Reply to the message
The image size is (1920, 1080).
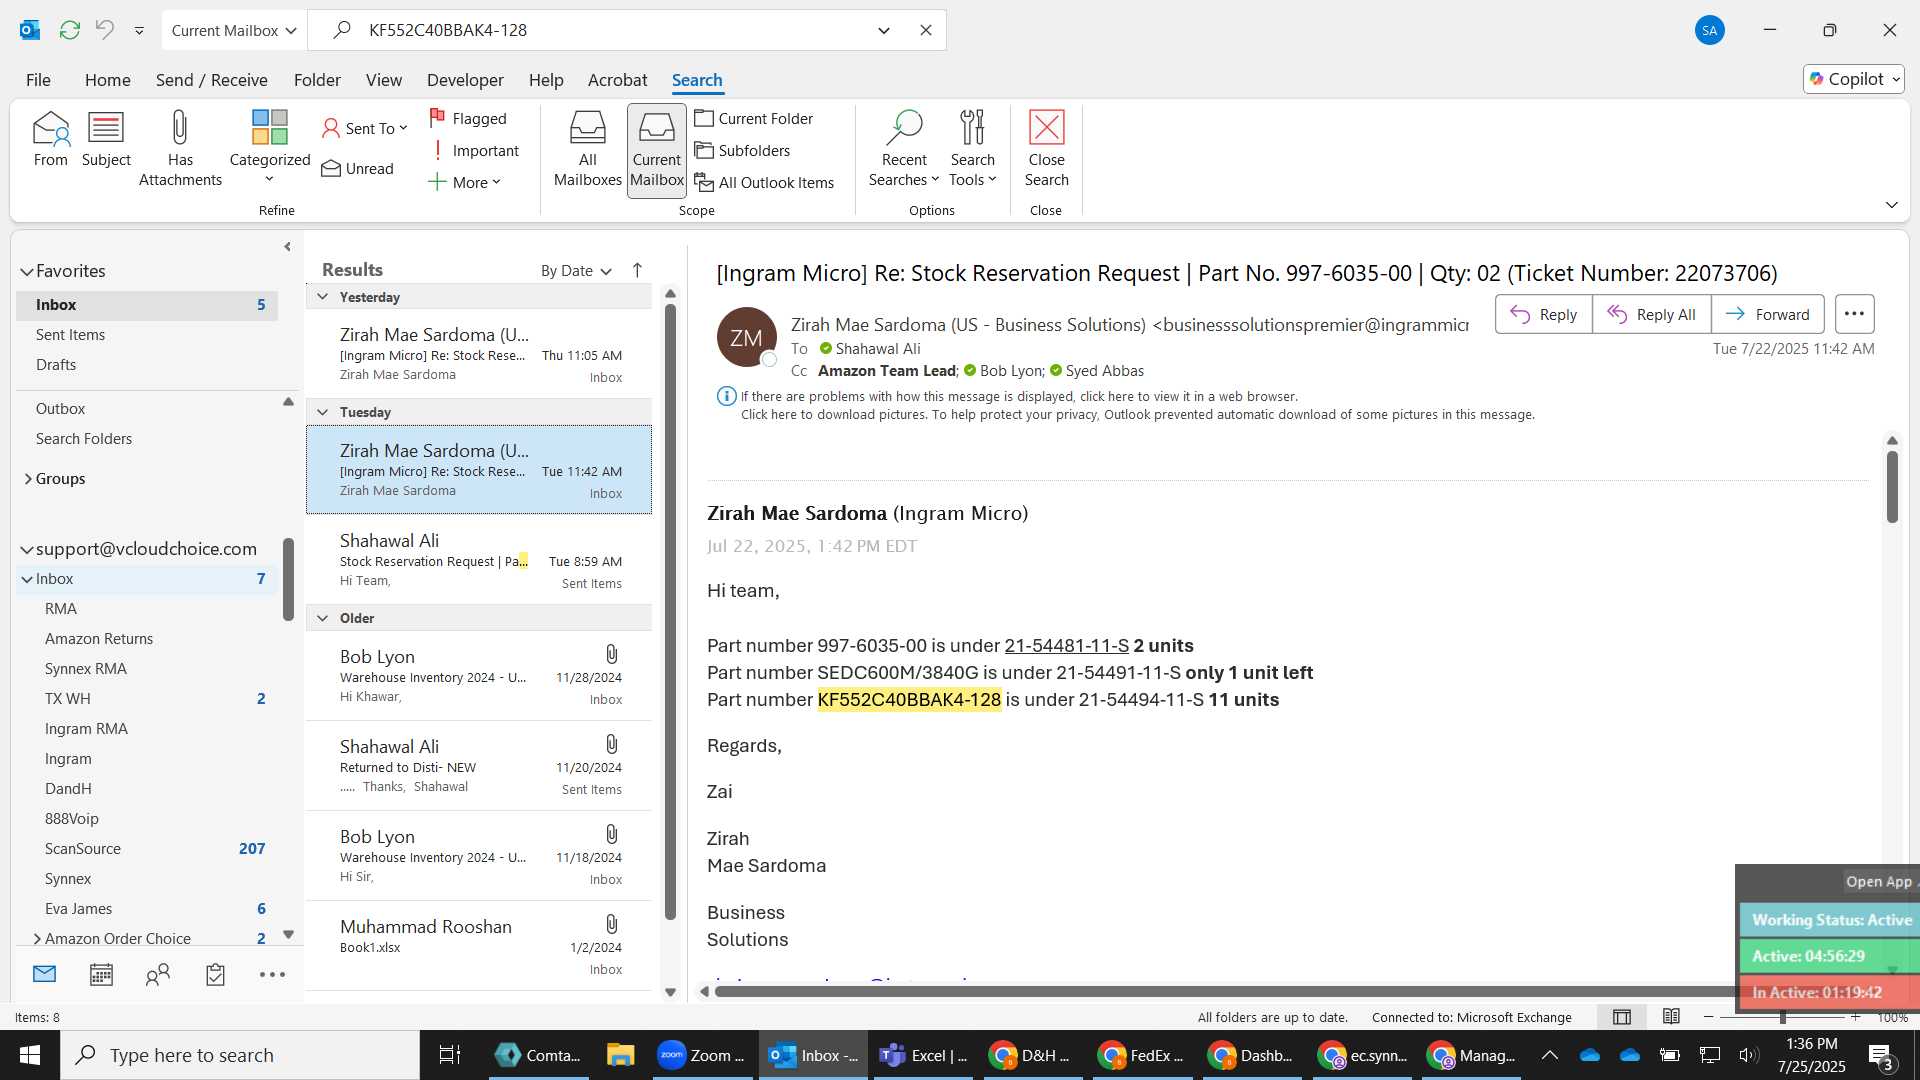coord(1544,314)
